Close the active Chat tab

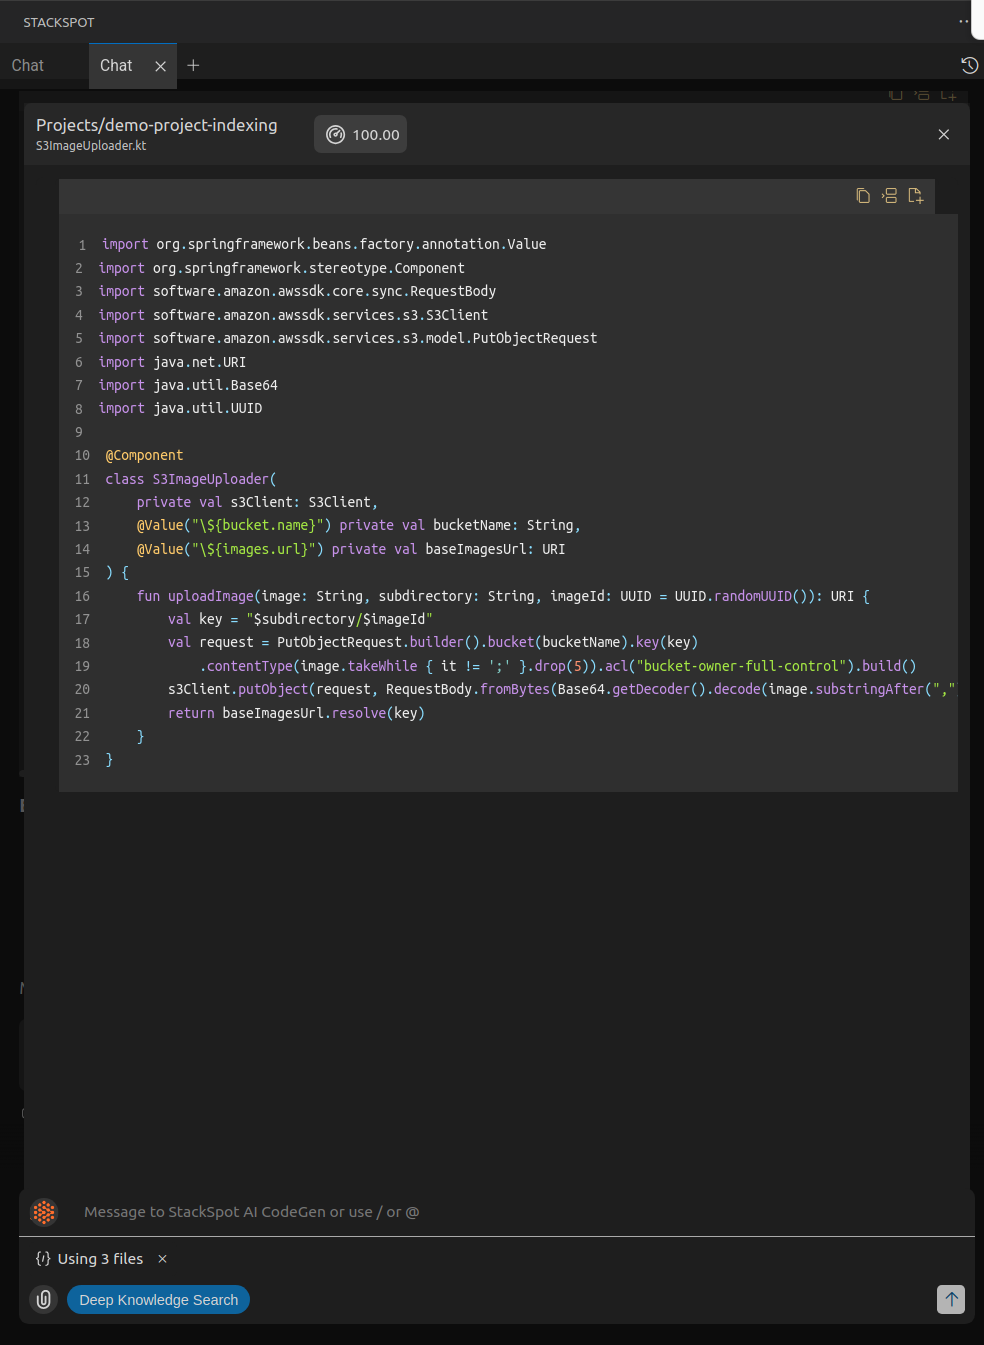(160, 66)
